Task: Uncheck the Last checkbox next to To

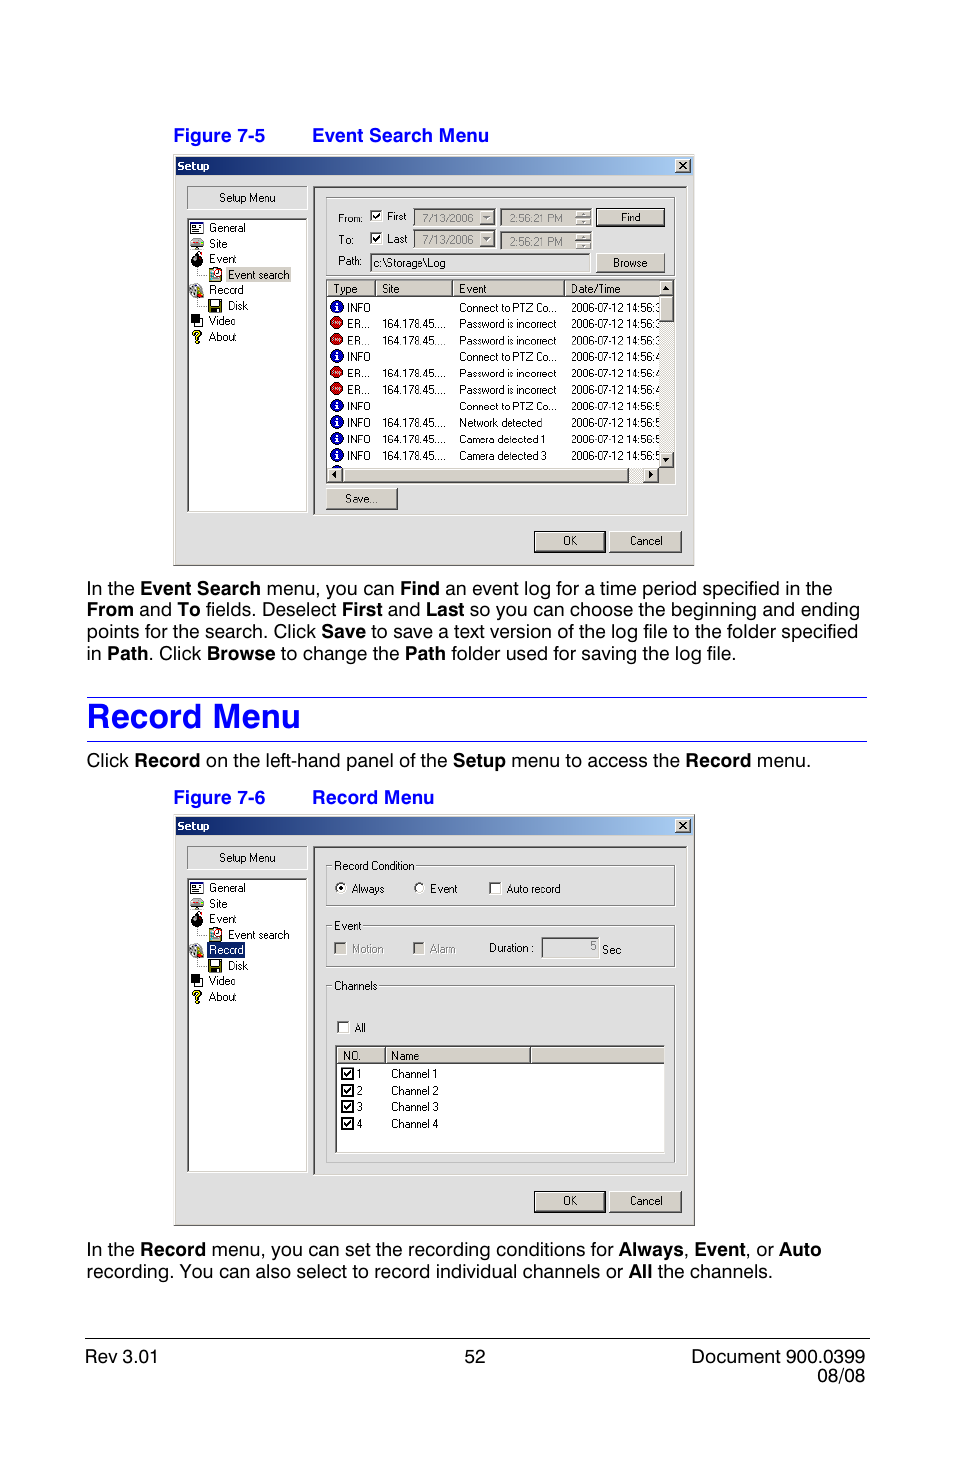Action: [376, 238]
